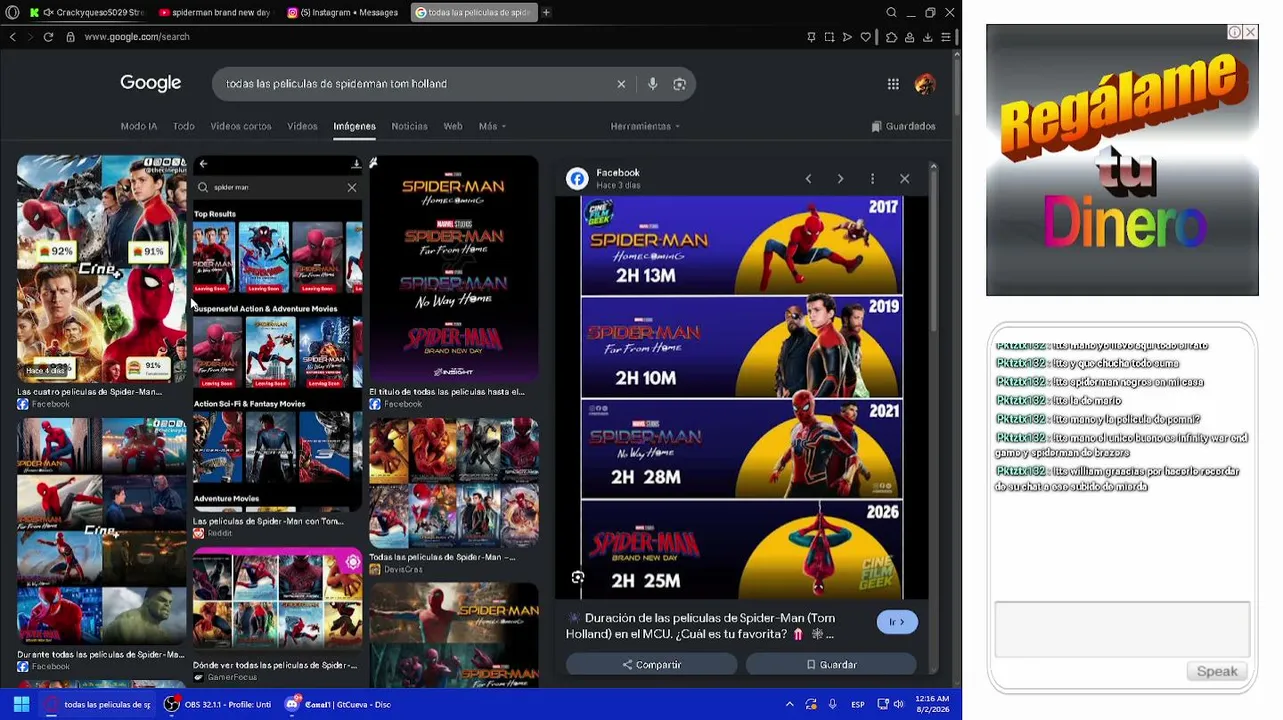Open the Opera browser menu
The image size is (1283, 720).
(x=12, y=12)
